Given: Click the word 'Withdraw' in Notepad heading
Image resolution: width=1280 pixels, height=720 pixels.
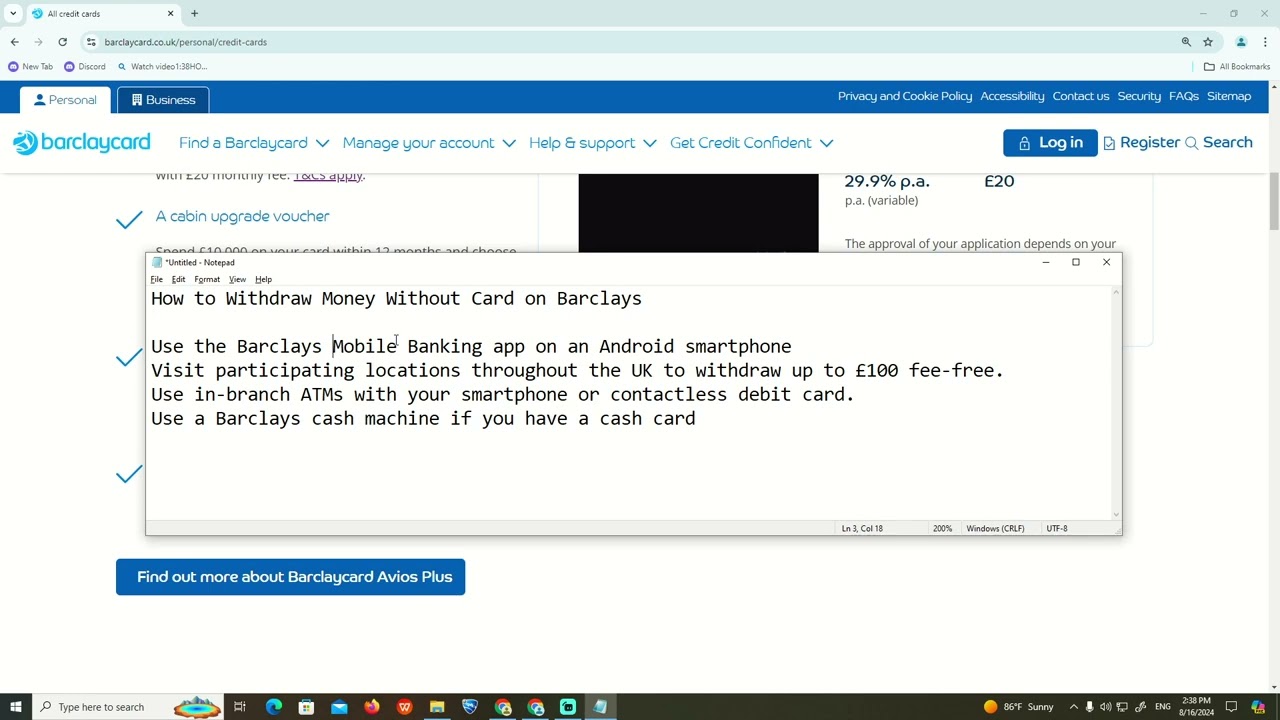Looking at the screenshot, I should [268, 298].
